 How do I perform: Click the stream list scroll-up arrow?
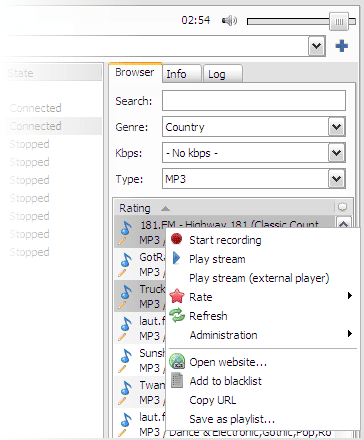[x=343, y=222]
